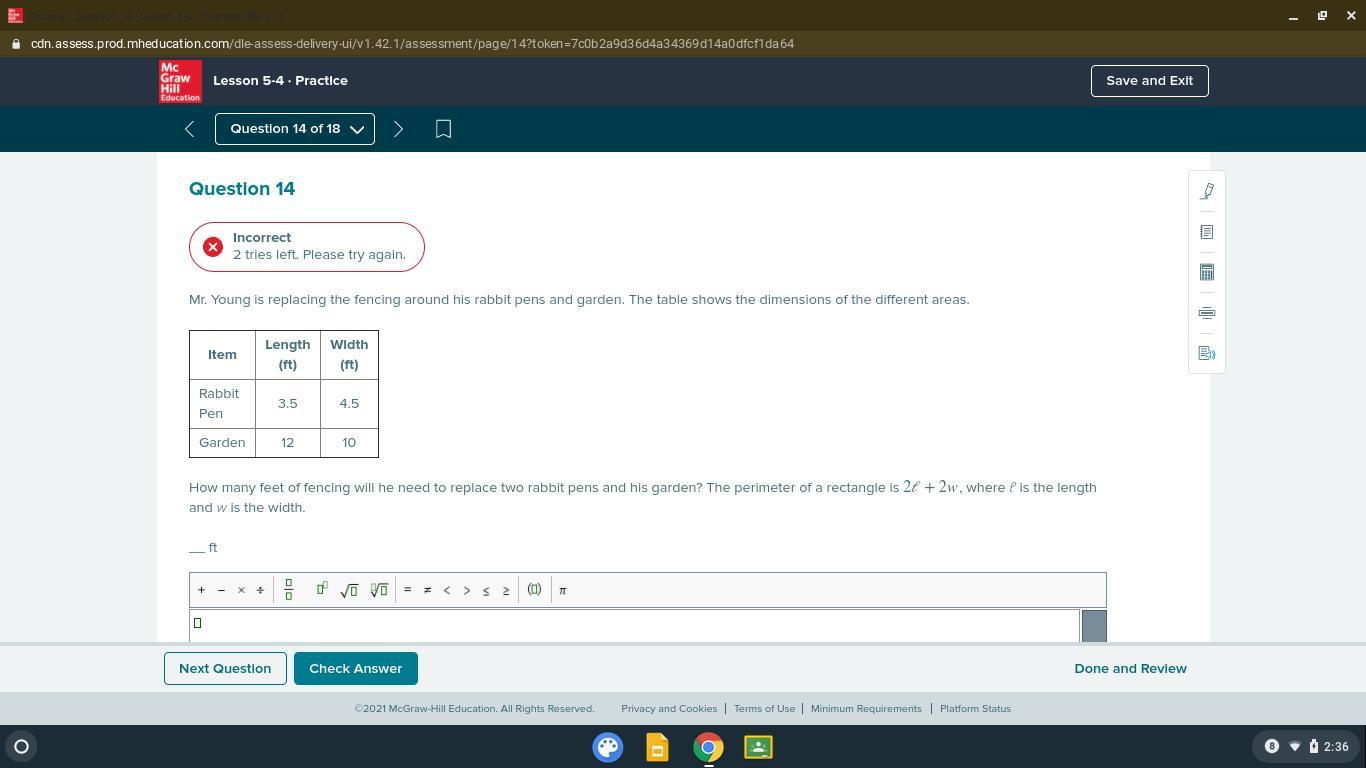
Task: Open the Privacy and Cookies link
Action: point(669,709)
